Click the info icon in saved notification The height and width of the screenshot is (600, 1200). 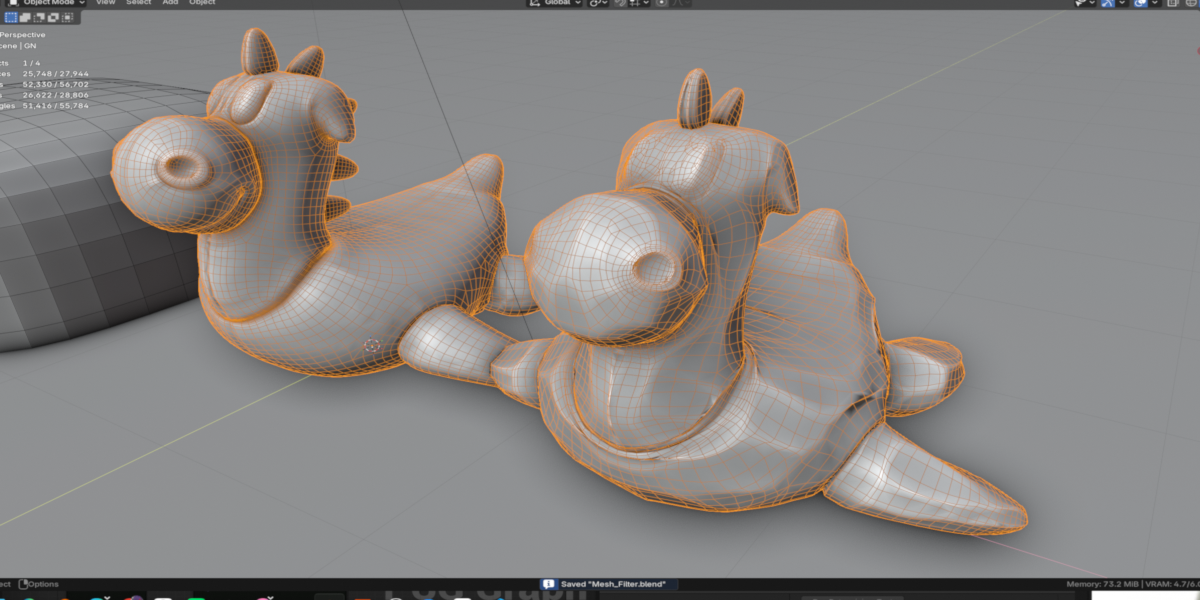[x=548, y=584]
